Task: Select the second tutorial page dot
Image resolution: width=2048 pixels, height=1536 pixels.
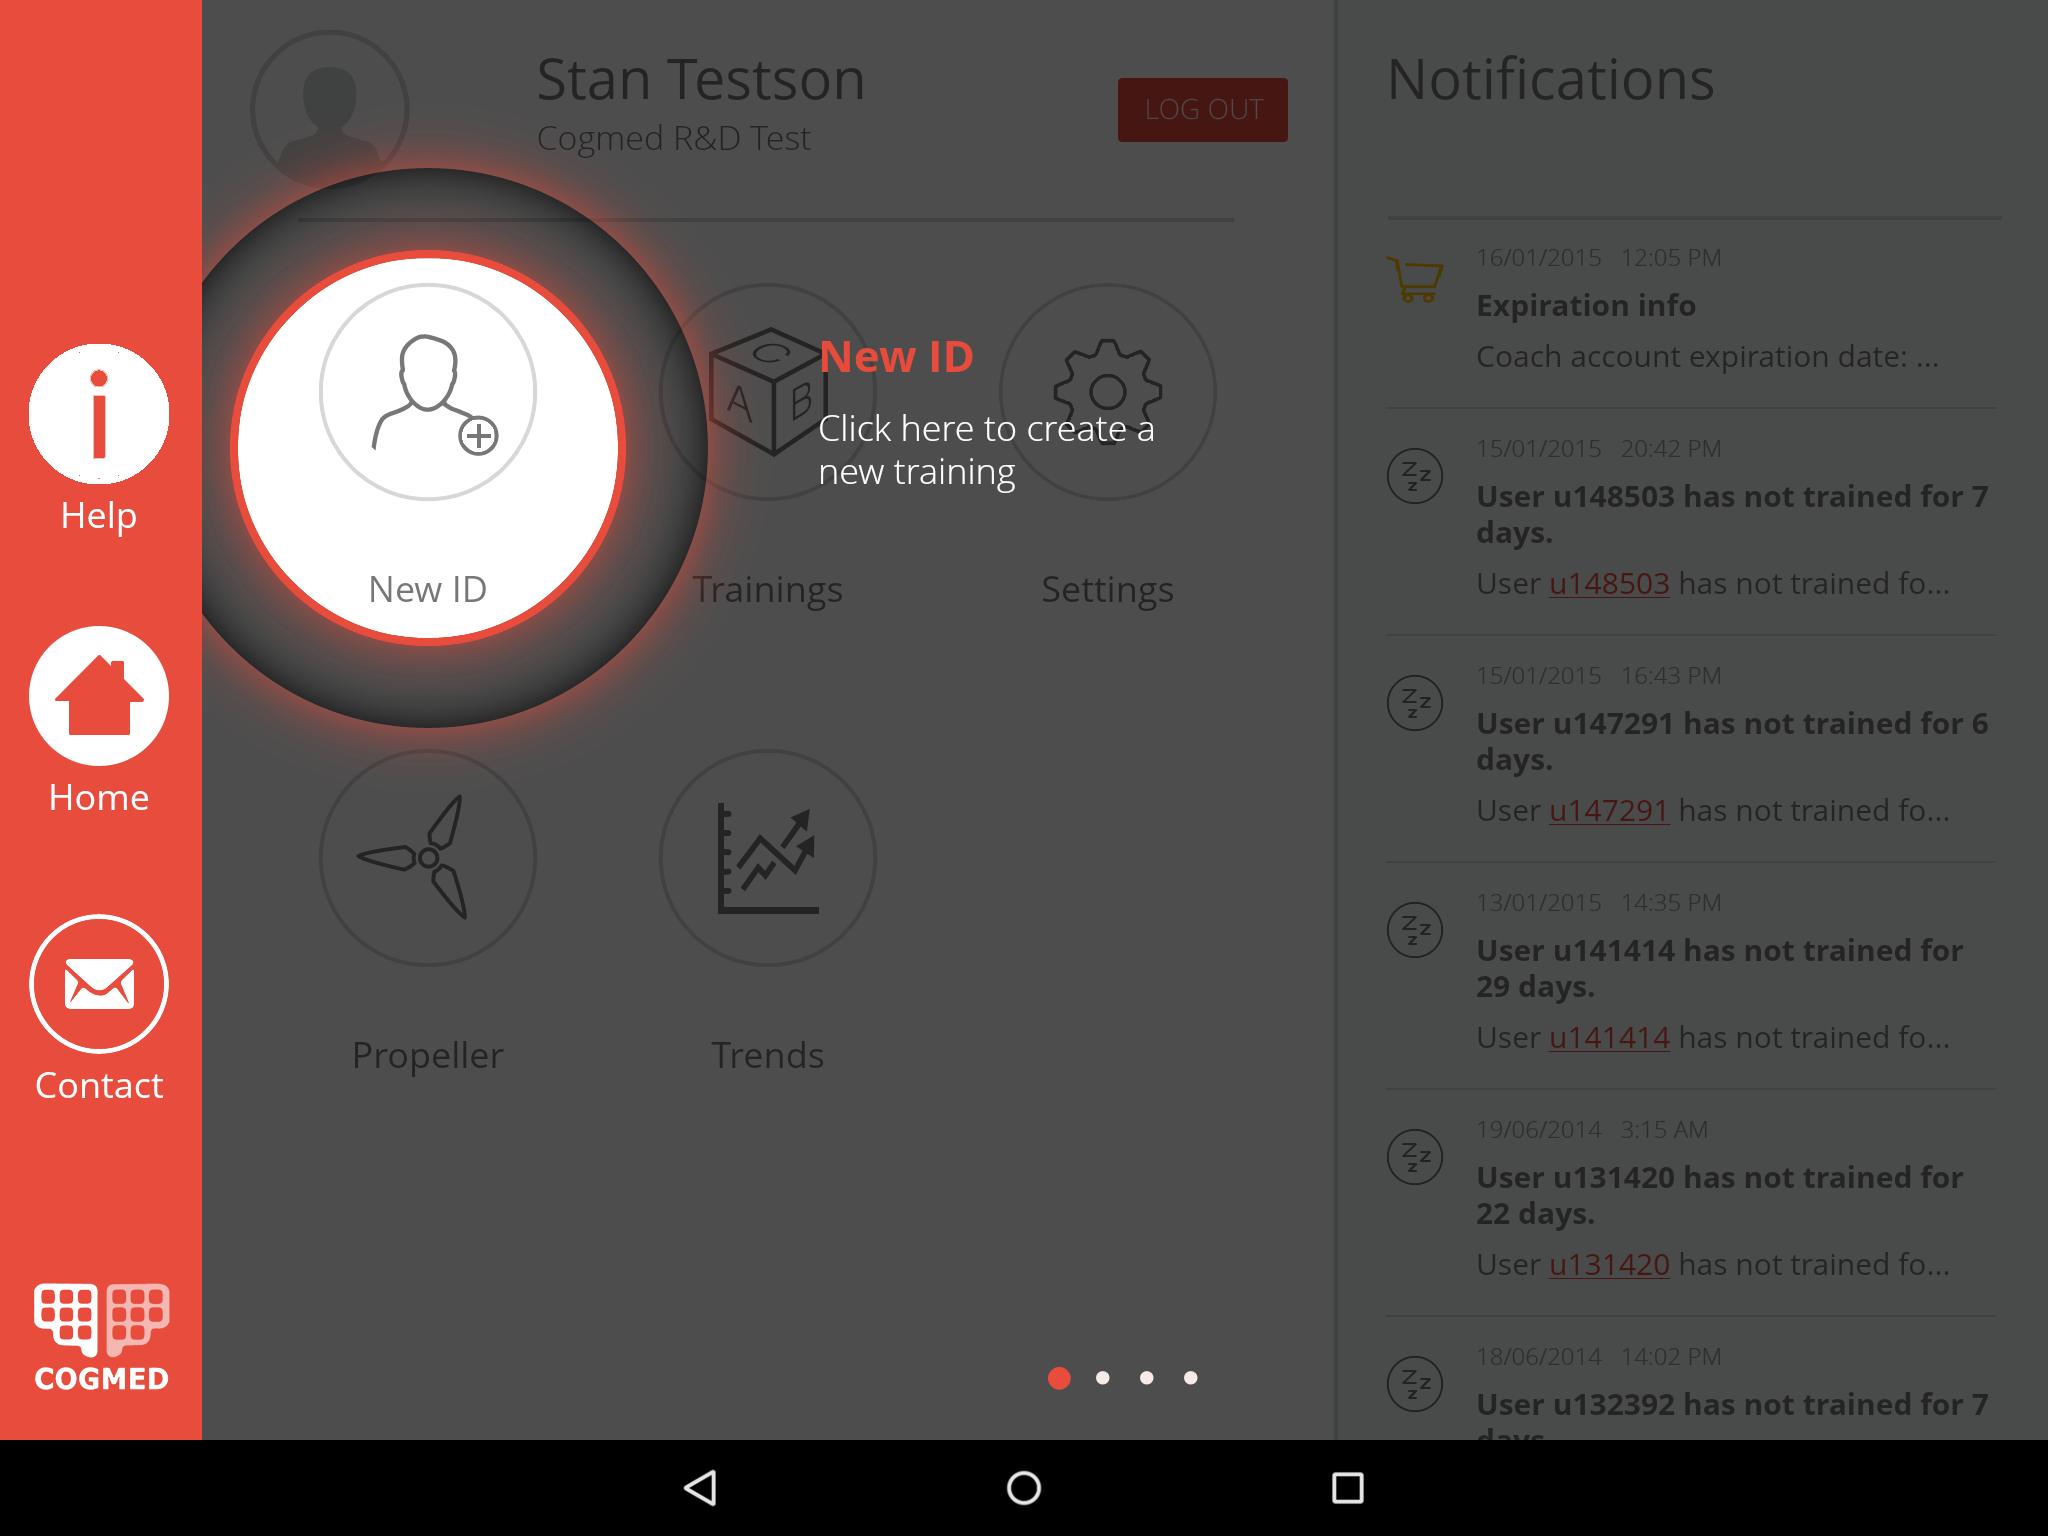Action: [1103, 1378]
